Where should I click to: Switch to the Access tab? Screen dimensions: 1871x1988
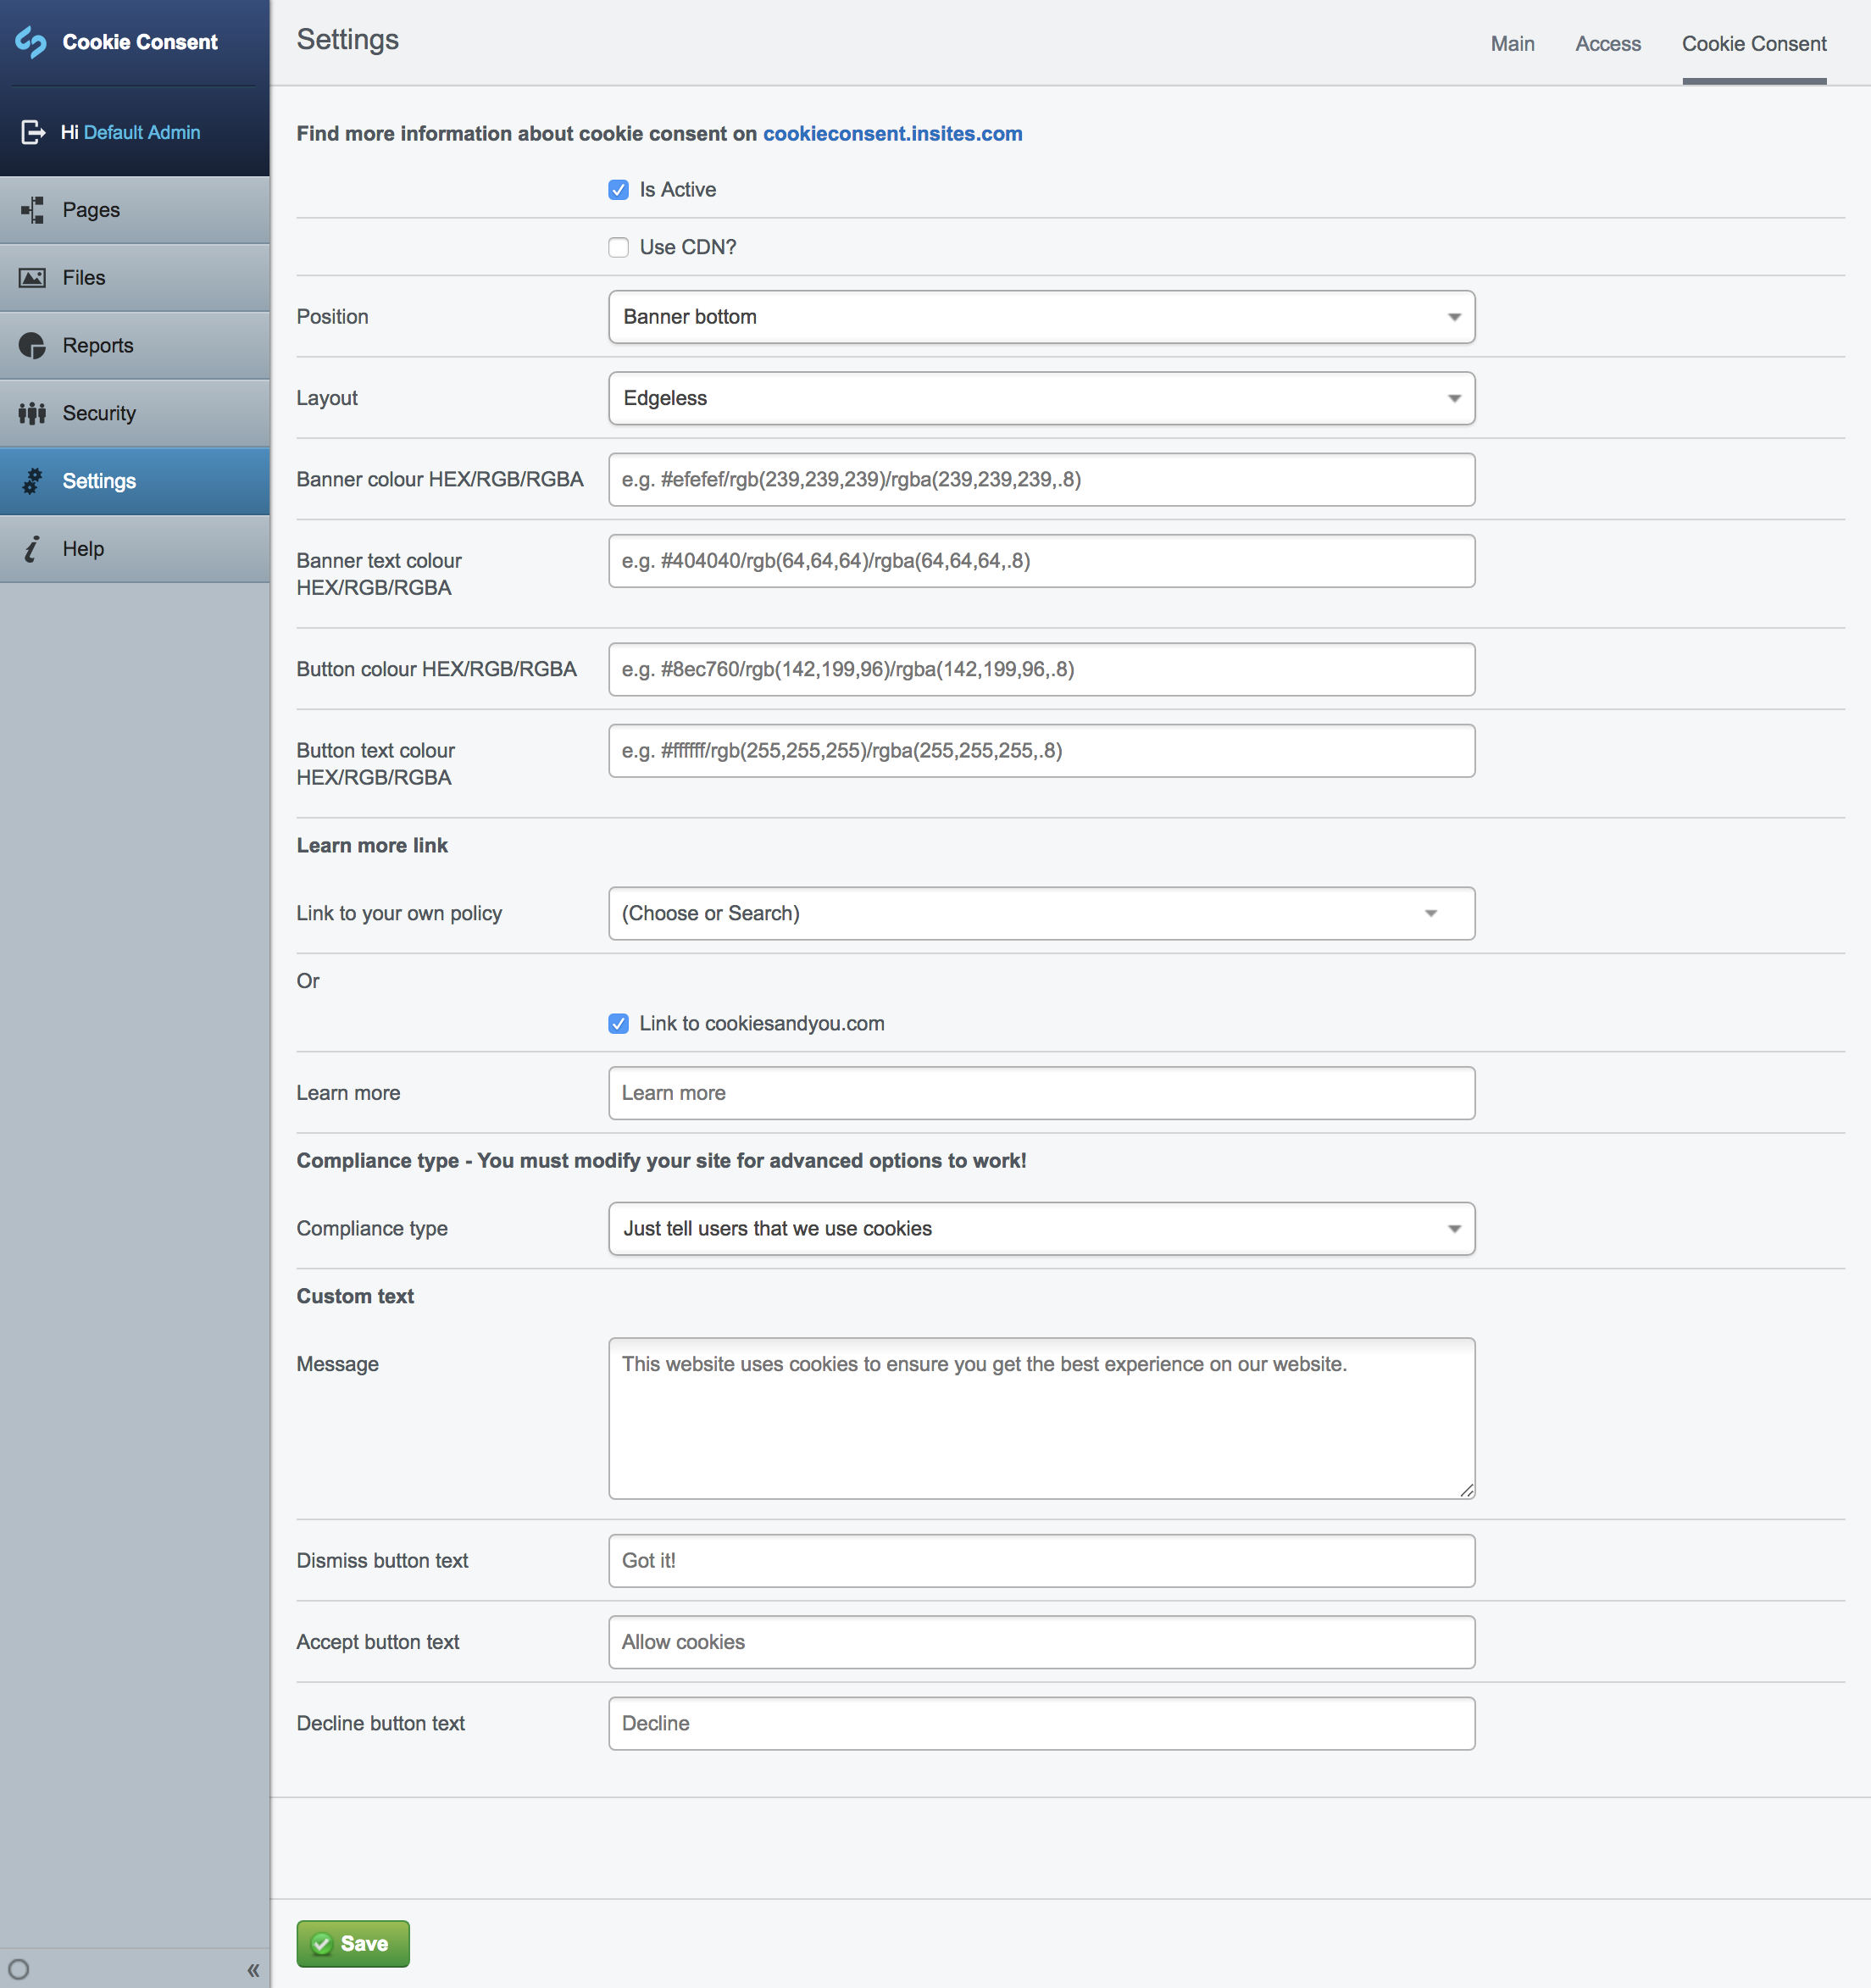point(1607,44)
